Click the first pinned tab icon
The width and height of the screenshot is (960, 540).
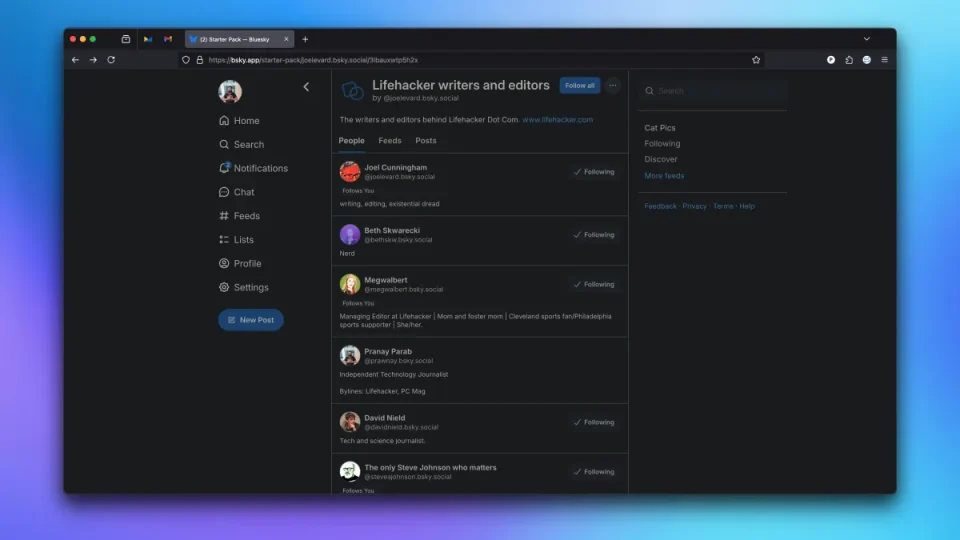click(x=148, y=39)
